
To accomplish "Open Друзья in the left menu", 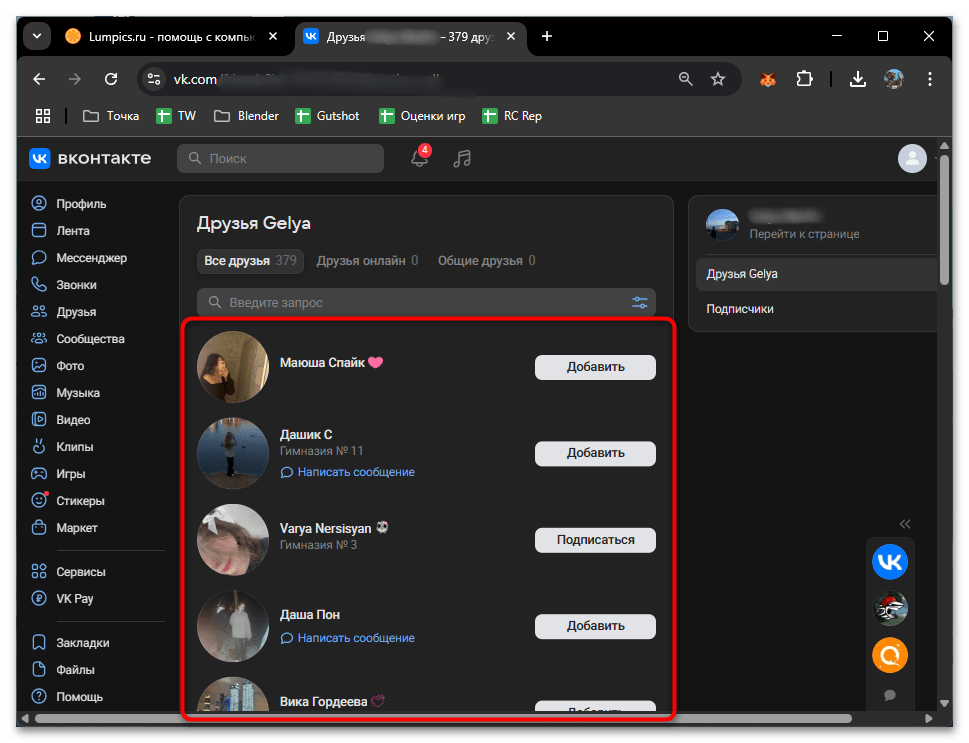I will pyautogui.click(x=64, y=312).
